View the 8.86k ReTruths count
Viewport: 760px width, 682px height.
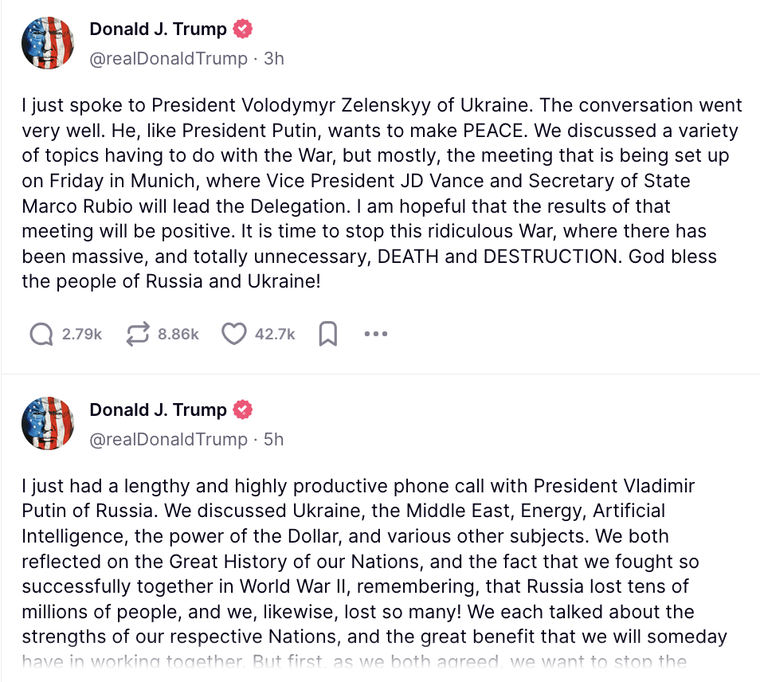(x=178, y=334)
